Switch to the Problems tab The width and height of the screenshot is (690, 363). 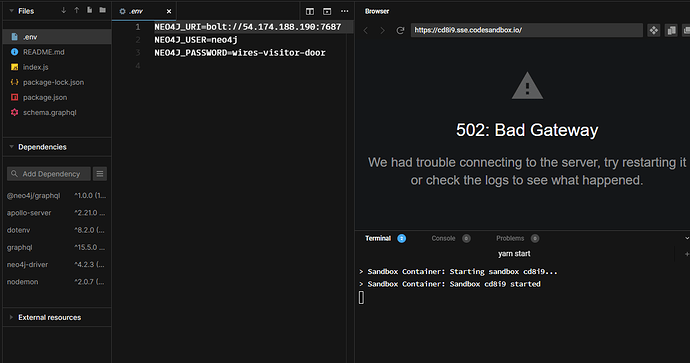[x=510, y=238]
